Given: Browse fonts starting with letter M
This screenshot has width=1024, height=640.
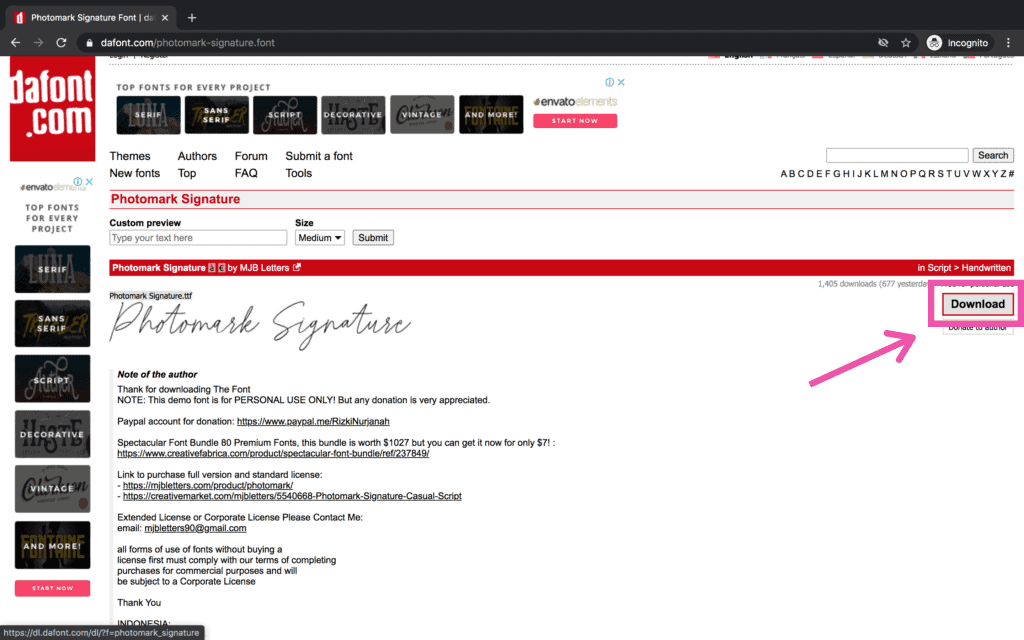Looking at the screenshot, I should [884, 174].
